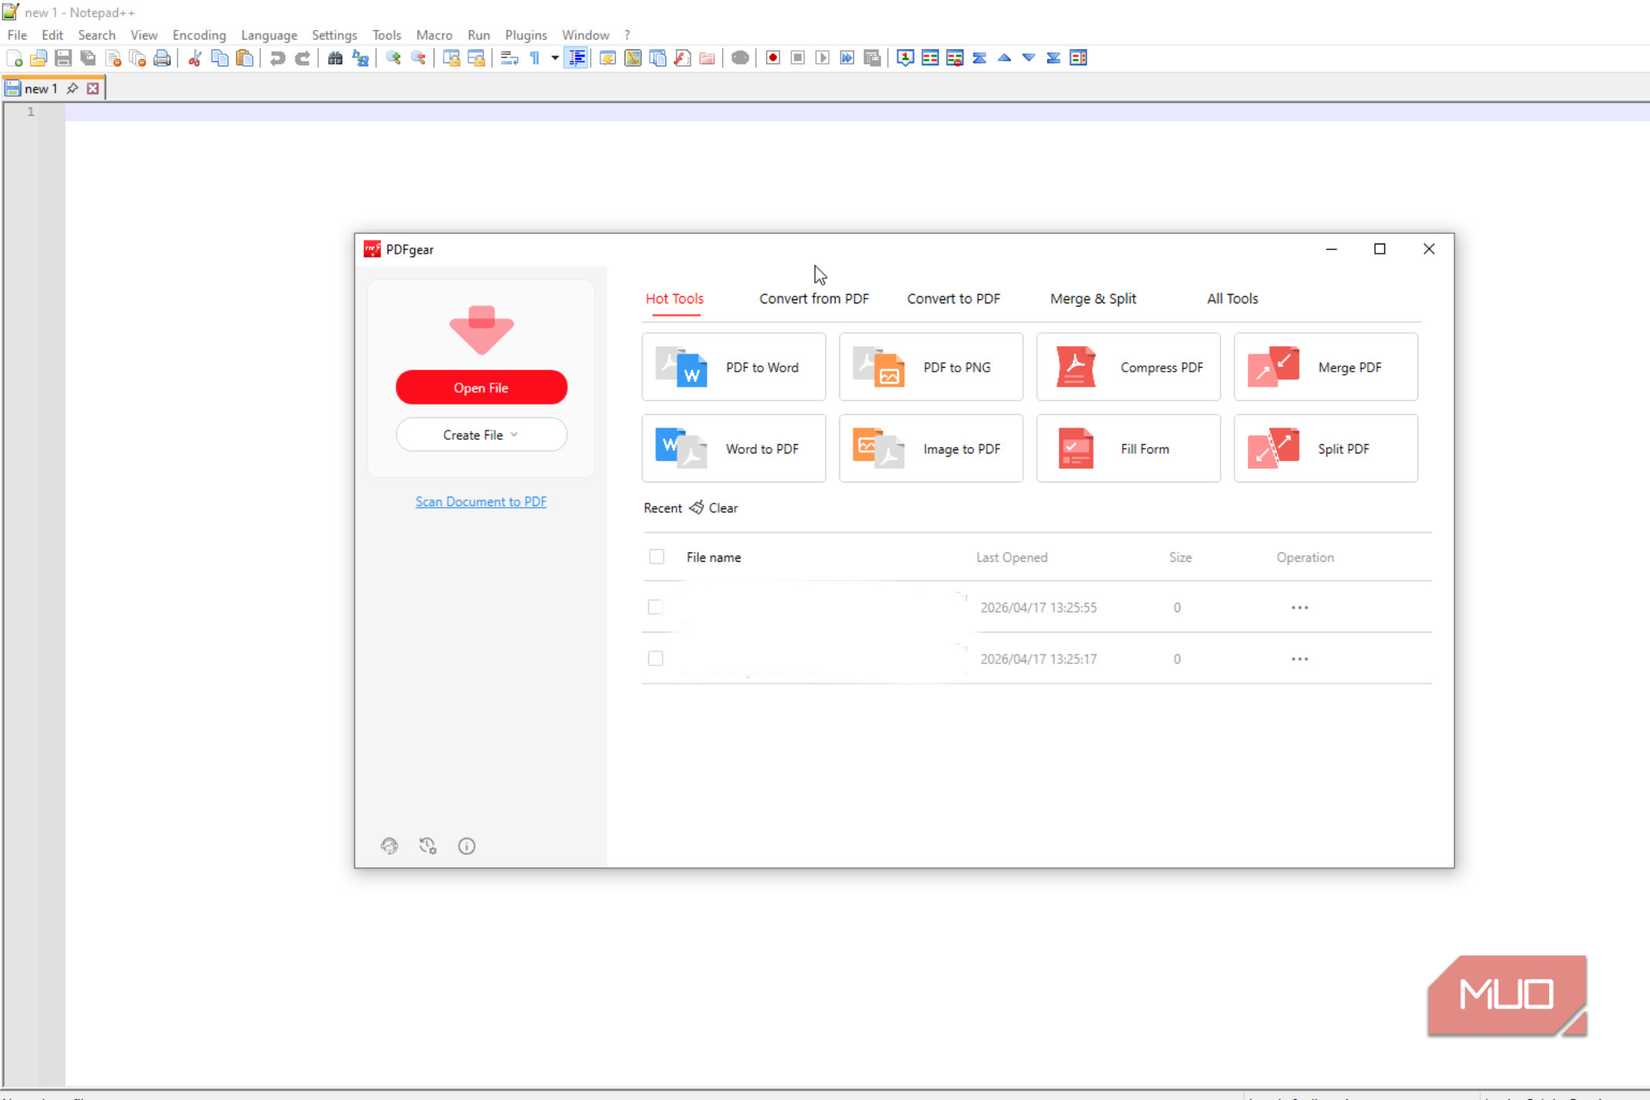Click the Start Recording macro red dot icon

[x=773, y=58]
